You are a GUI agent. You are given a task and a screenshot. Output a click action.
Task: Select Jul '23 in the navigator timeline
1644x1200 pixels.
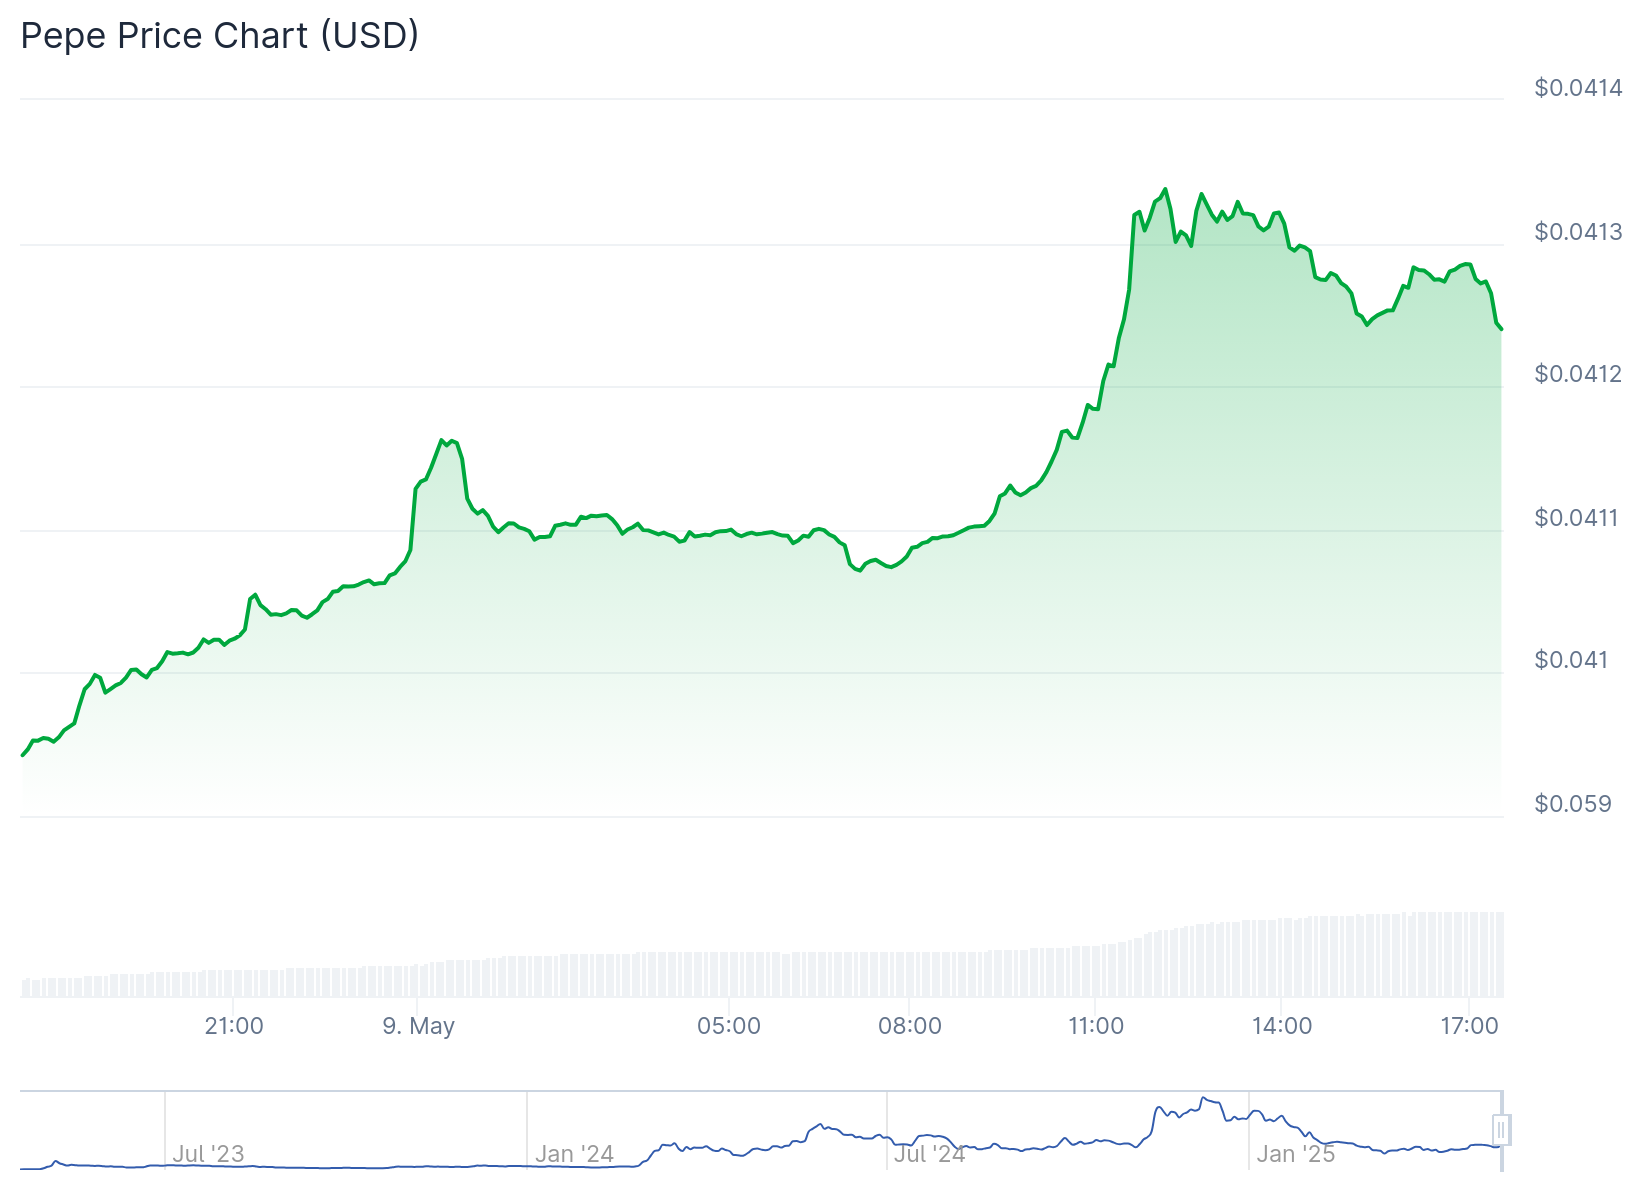208,1154
